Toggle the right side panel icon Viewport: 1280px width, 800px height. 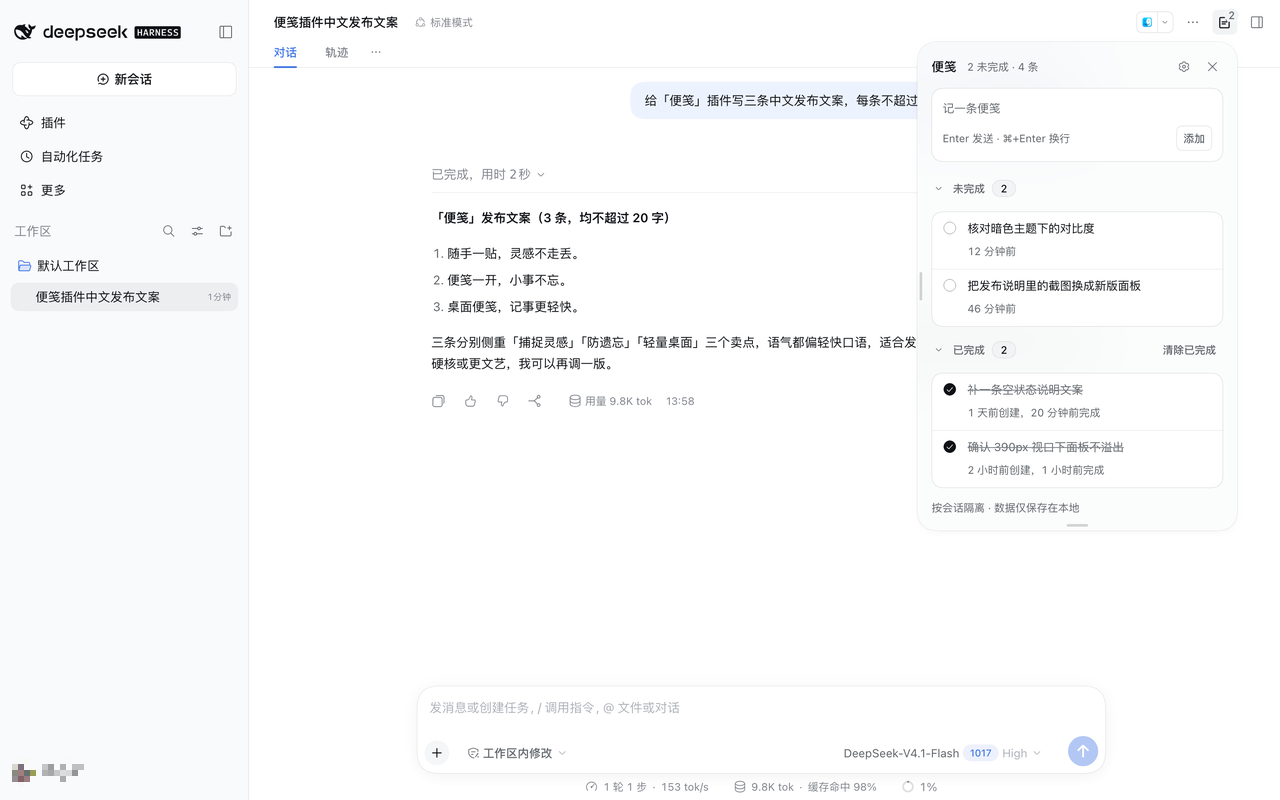[1257, 22]
